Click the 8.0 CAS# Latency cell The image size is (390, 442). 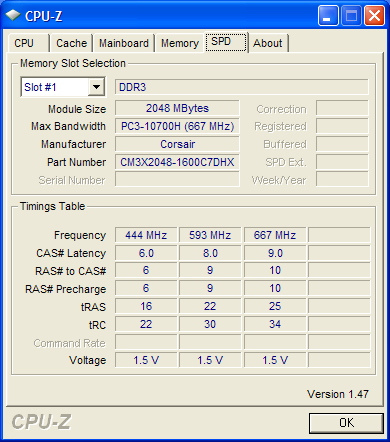click(x=210, y=253)
